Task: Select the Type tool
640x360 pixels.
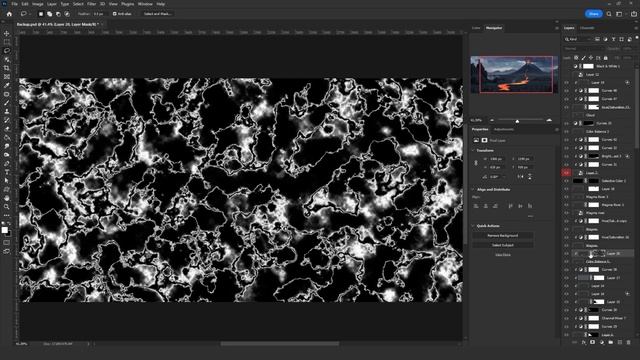Action: (7, 172)
